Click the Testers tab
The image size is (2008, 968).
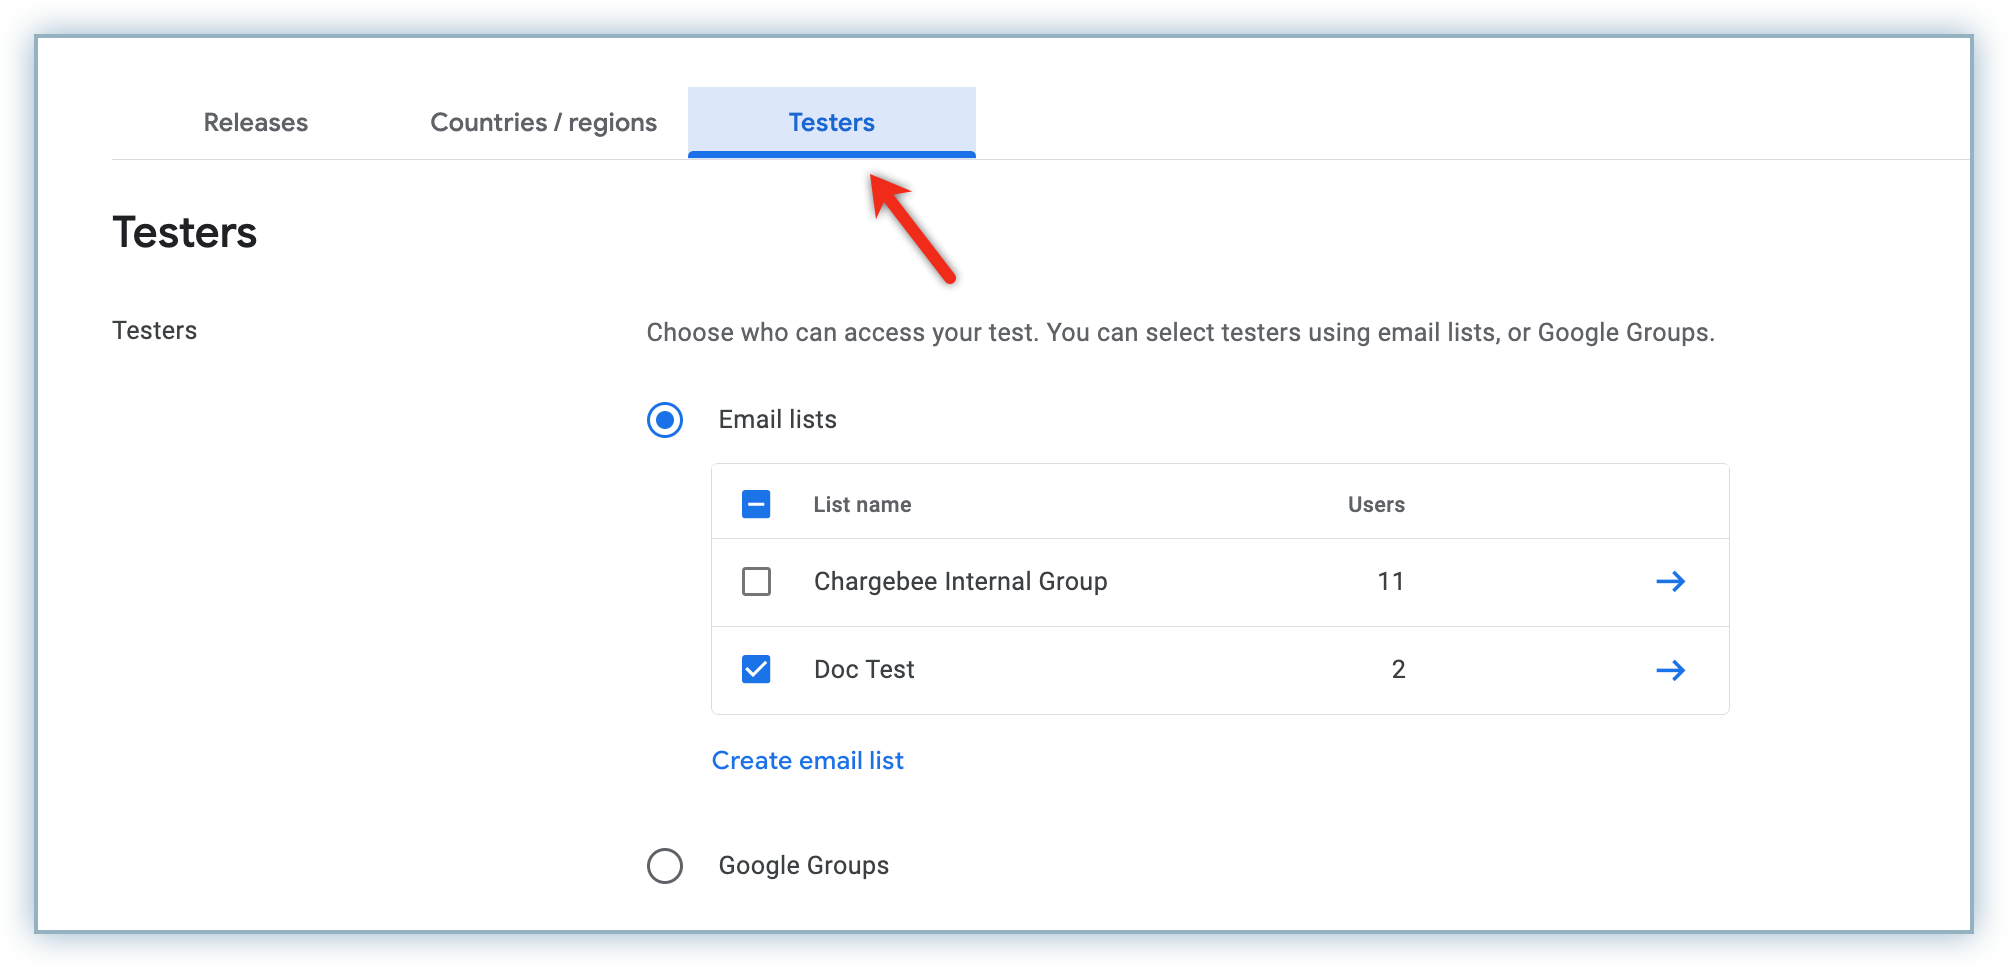point(831,123)
